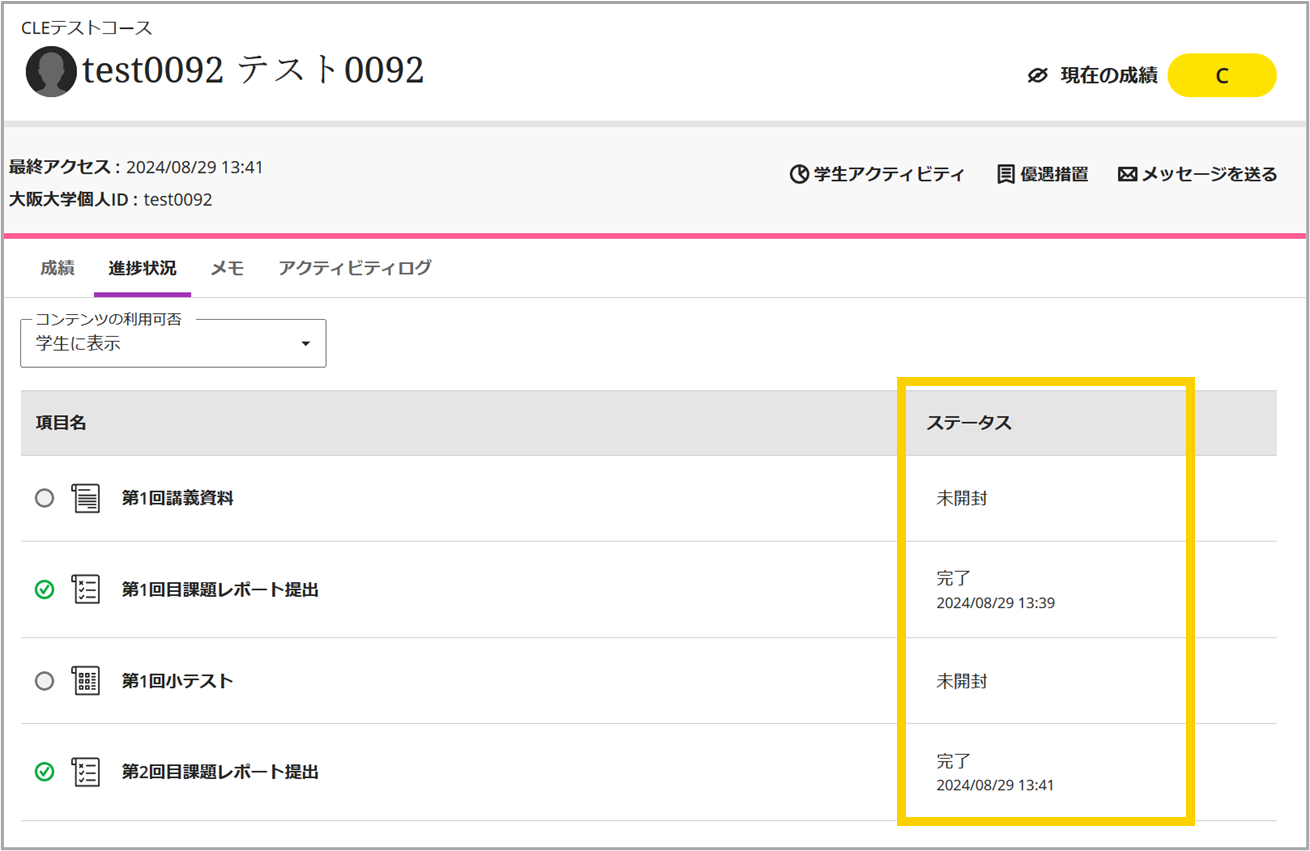Click 完了 status of 第1回目課題レポート提出

point(953,578)
